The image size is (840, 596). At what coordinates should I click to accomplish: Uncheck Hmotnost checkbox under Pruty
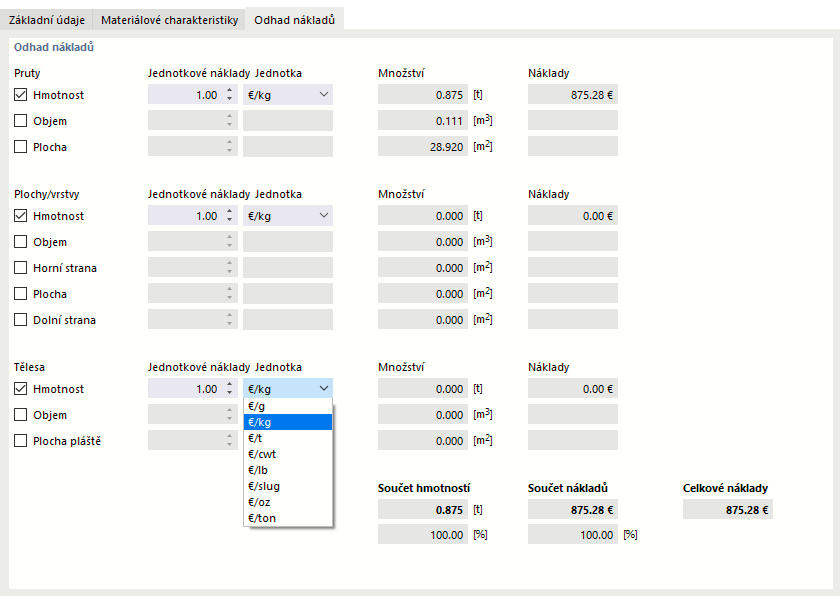point(20,95)
